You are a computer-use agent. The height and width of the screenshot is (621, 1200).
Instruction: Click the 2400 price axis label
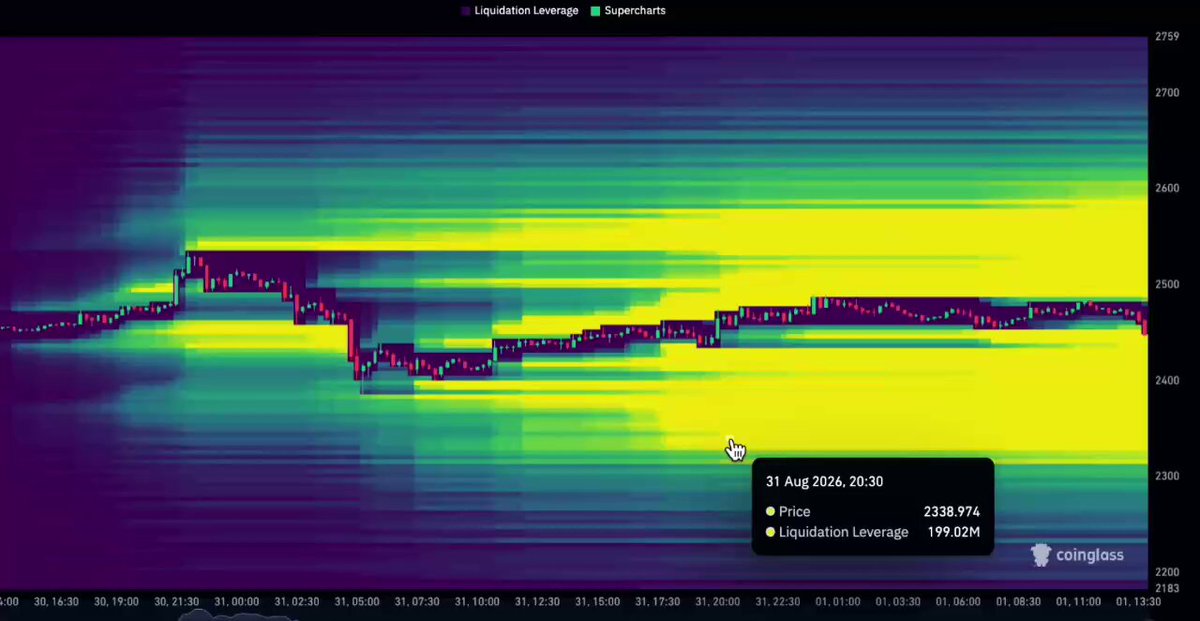(1167, 381)
